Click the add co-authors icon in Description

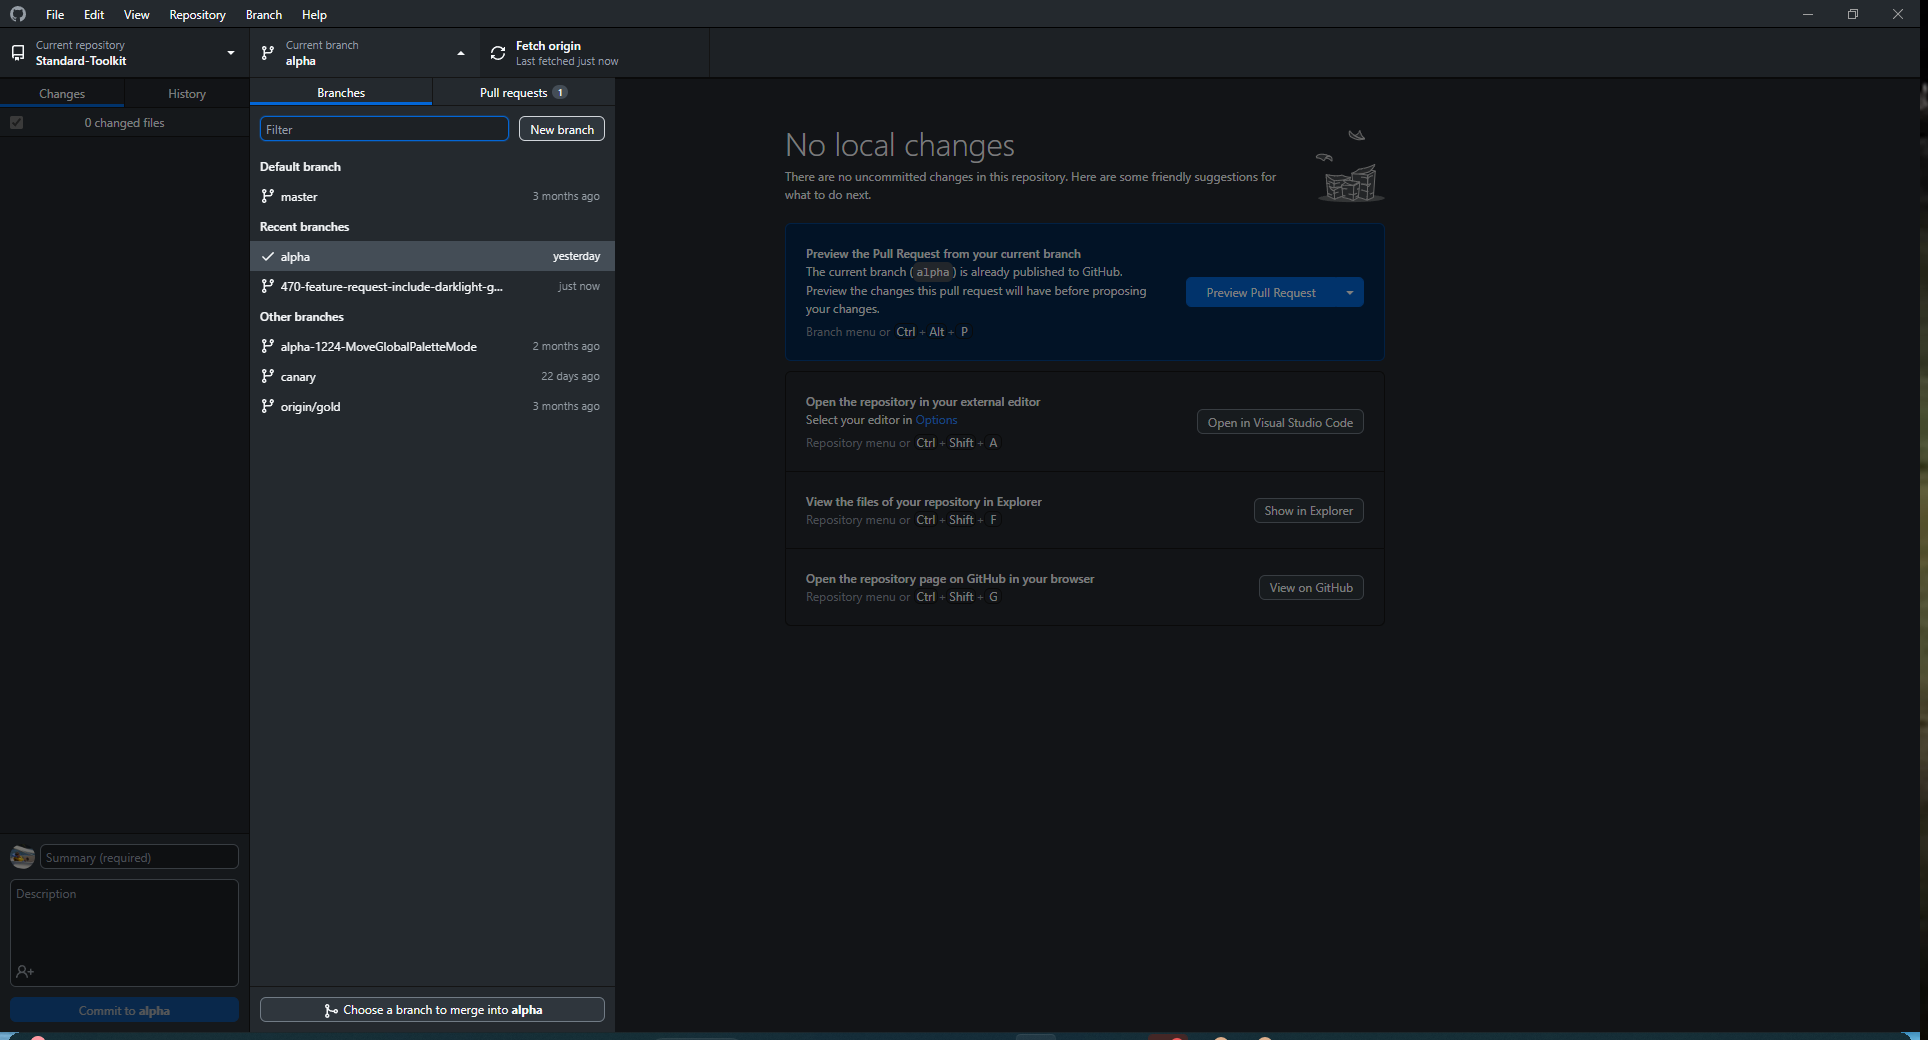coord(25,972)
